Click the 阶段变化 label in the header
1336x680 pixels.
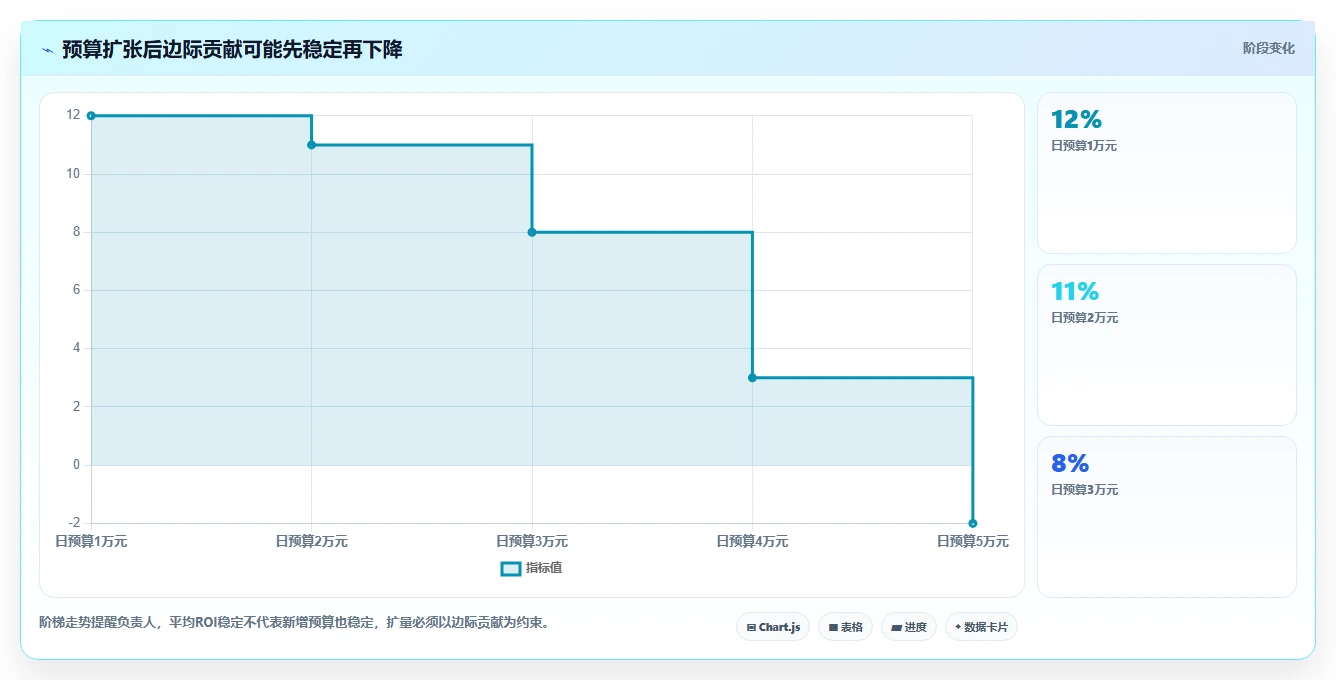[1269, 48]
